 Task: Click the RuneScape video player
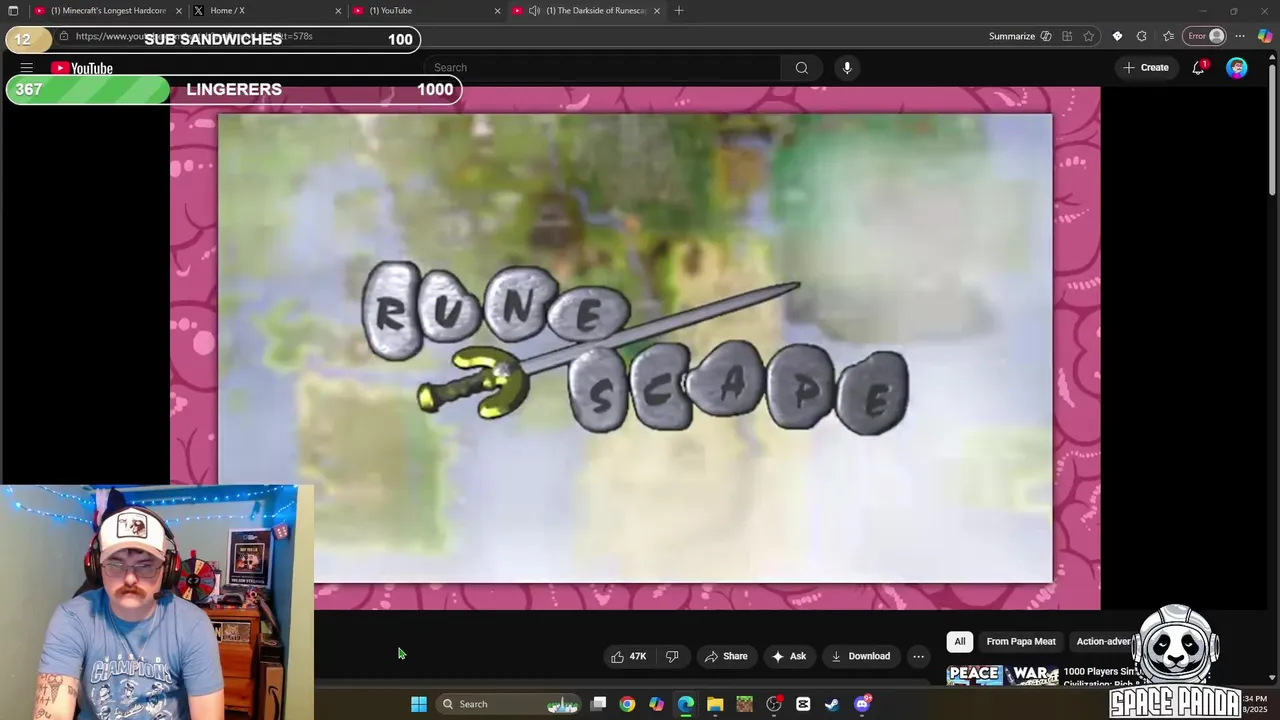click(635, 348)
